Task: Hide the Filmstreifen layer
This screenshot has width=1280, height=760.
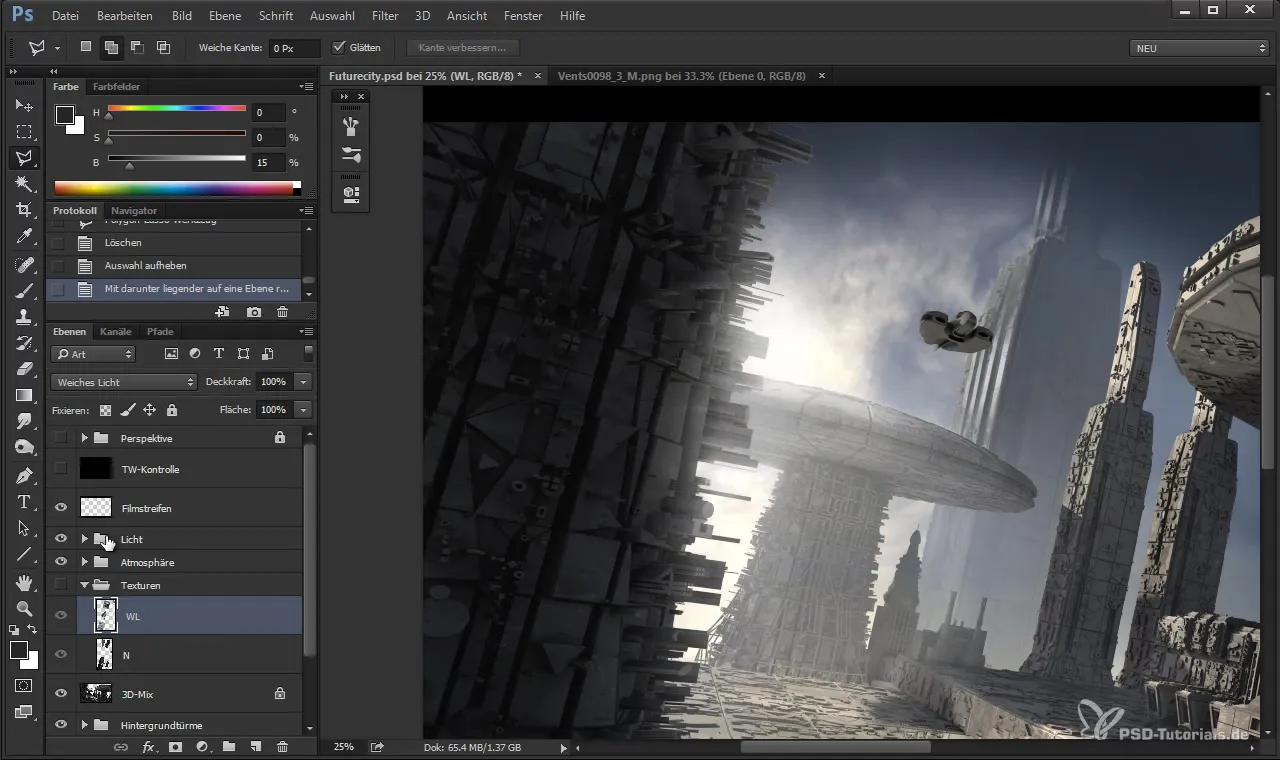Action: [61, 508]
